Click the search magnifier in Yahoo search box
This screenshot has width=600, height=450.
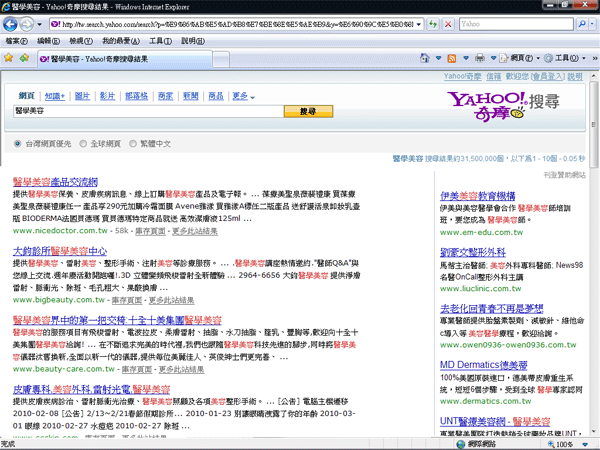(x=582, y=24)
